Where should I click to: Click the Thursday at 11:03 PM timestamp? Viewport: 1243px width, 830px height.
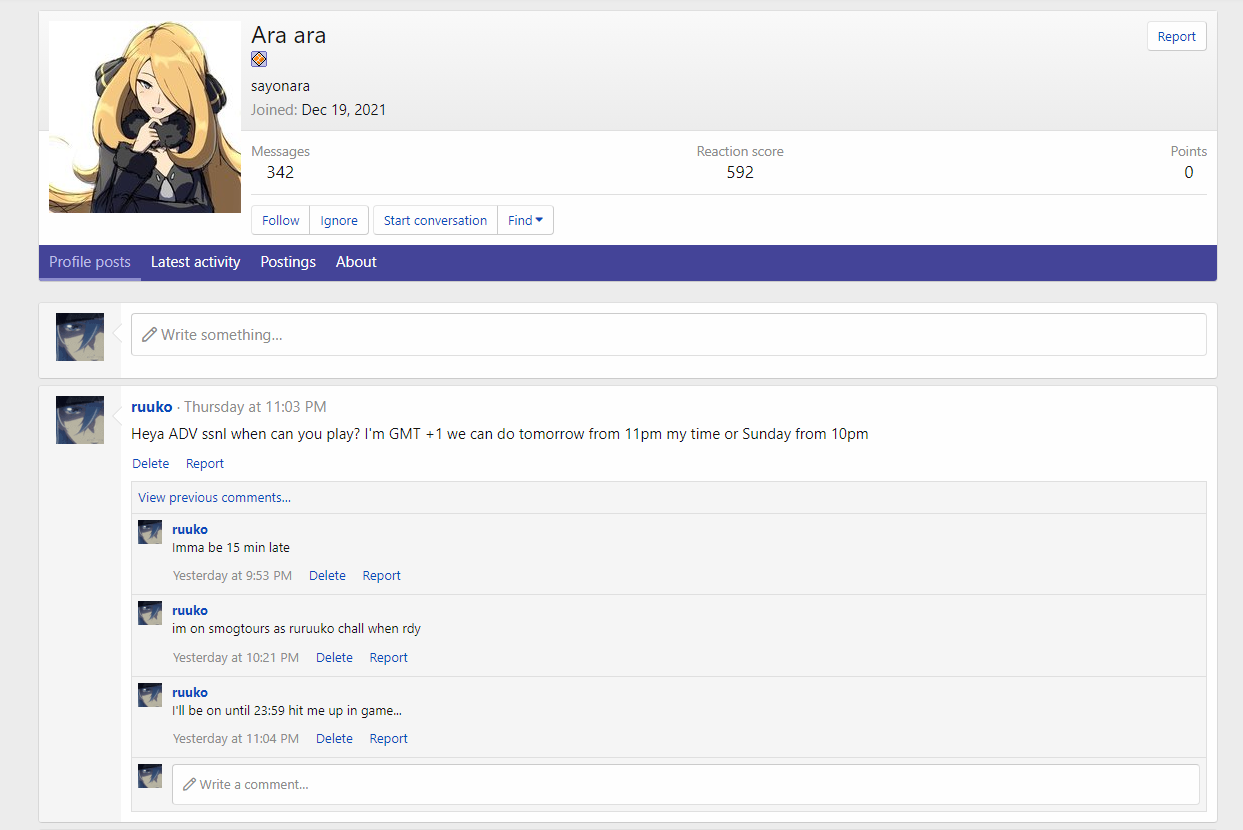(255, 407)
